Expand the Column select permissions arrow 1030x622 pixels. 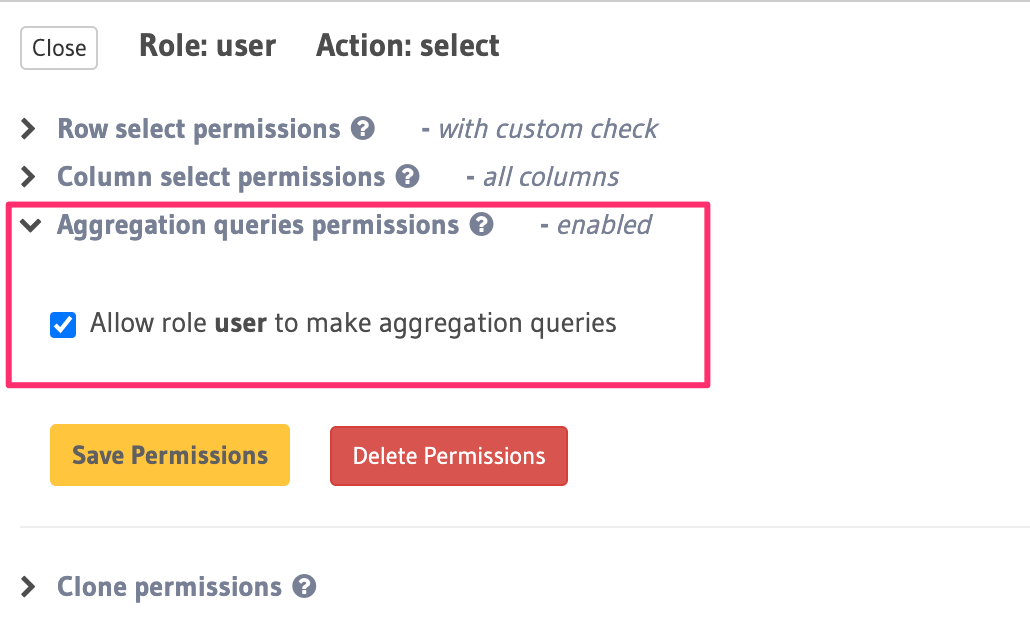pos(30,177)
